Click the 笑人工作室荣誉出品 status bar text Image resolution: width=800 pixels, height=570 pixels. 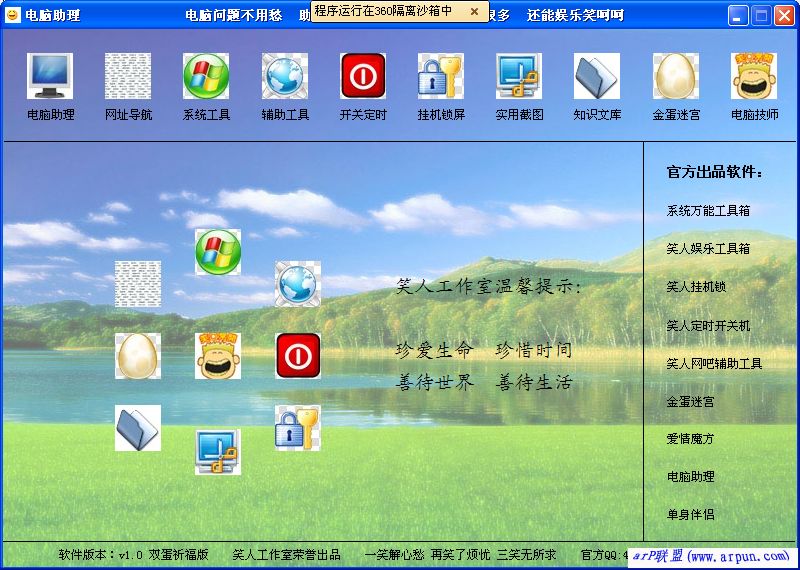click(x=286, y=555)
